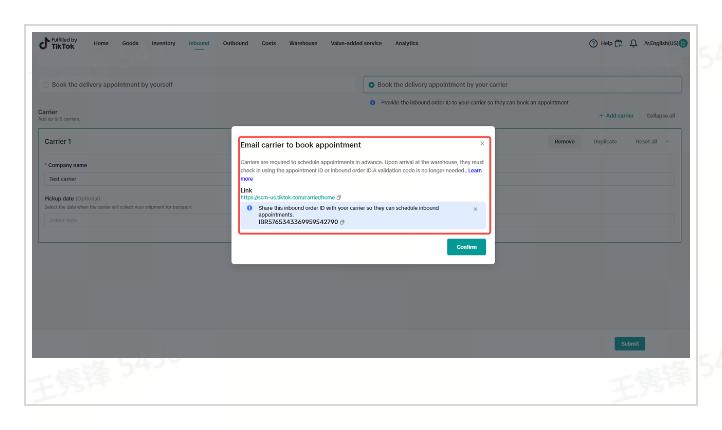Screen dimensions: 722x430
Task: Click the 'Email carrier to book appointment' title
Action: click(x=301, y=145)
